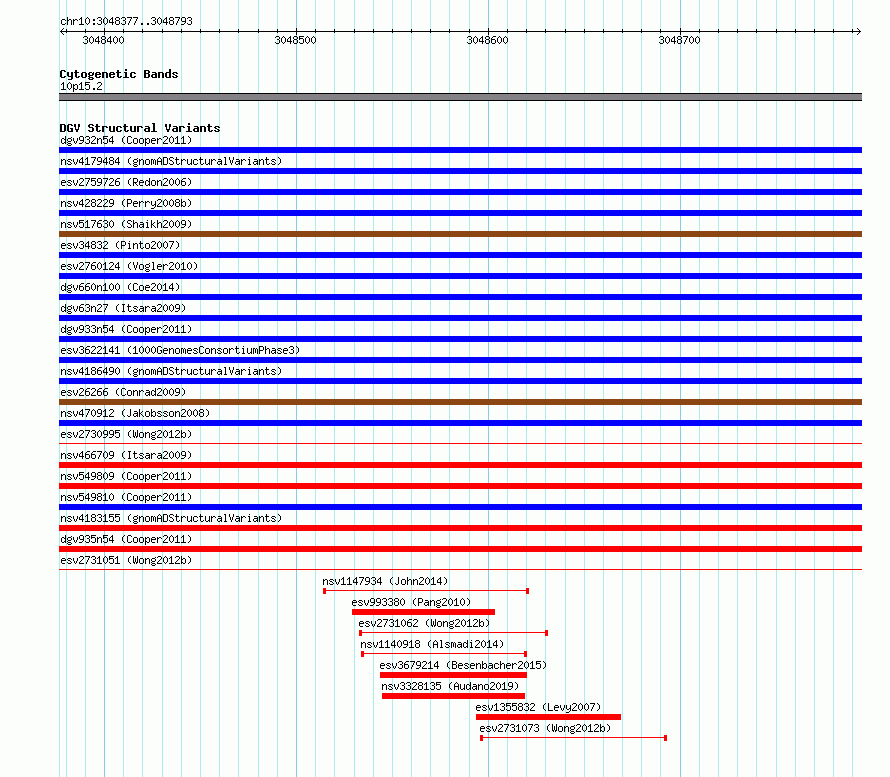
Task: Open nsv4183155 (gnomADStructuralVariants) entry
Action: pyautogui.click(x=171, y=518)
